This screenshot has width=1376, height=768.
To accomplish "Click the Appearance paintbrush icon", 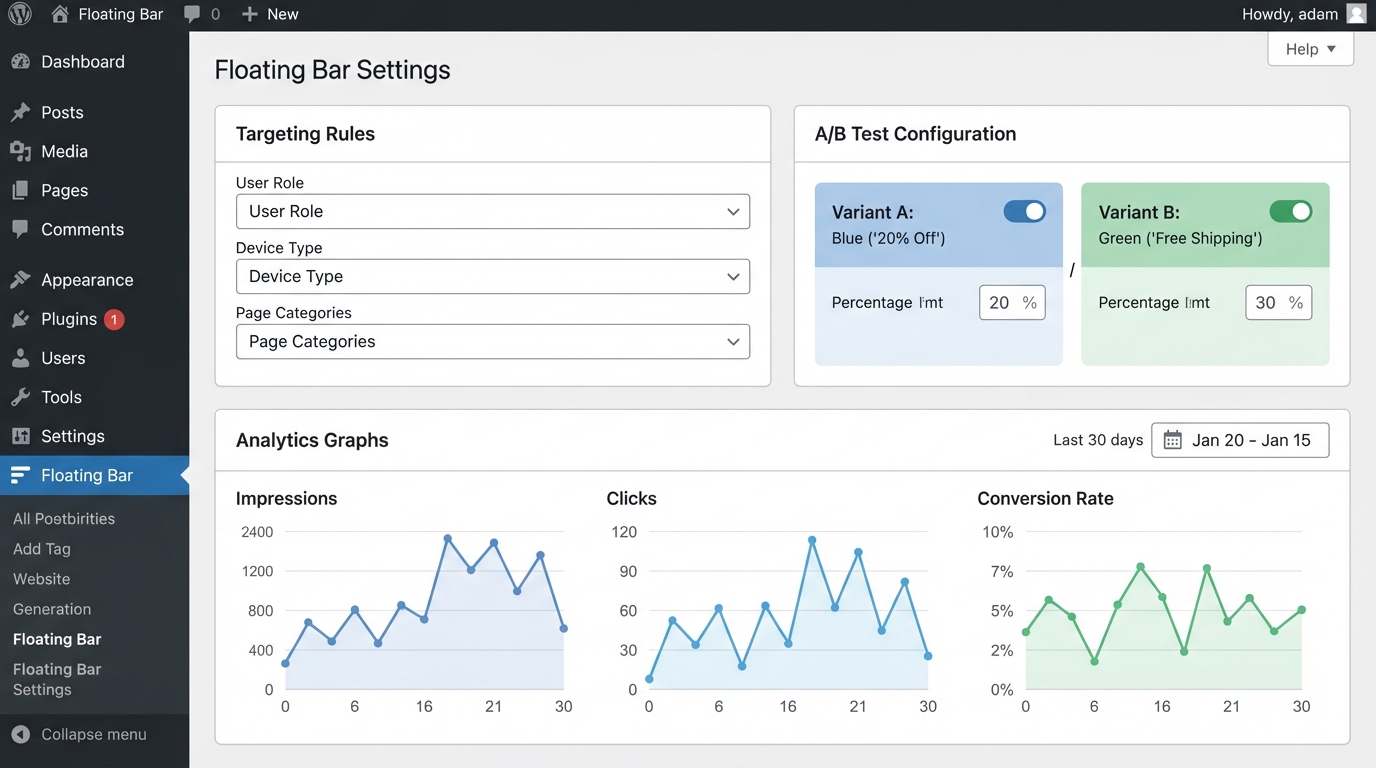I will 22,279.
